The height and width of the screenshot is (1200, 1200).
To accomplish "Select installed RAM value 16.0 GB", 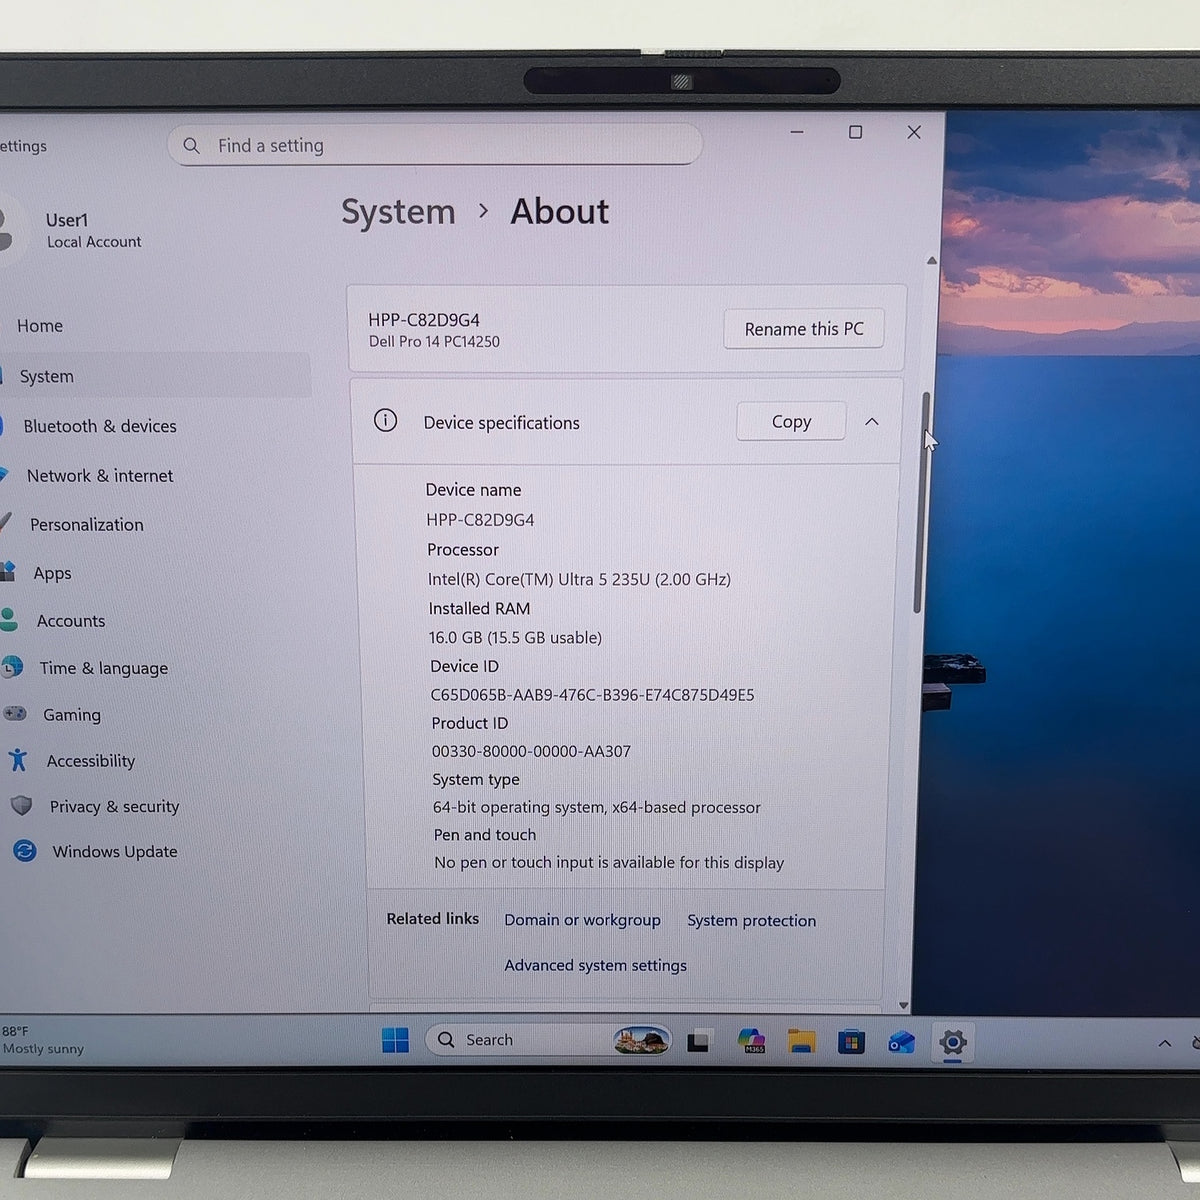I will click(x=455, y=637).
